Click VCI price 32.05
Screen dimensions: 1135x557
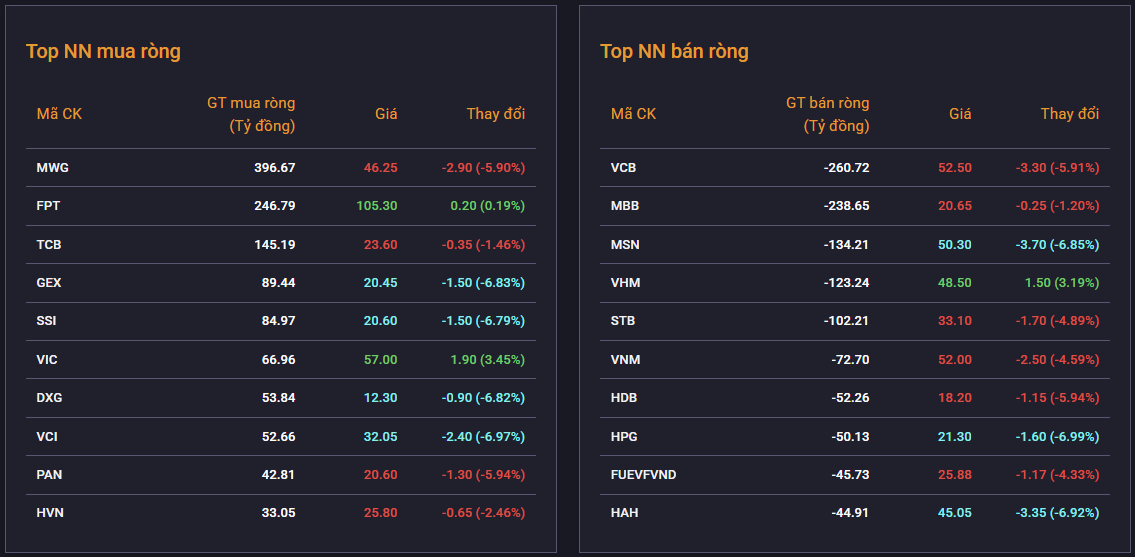(380, 436)
